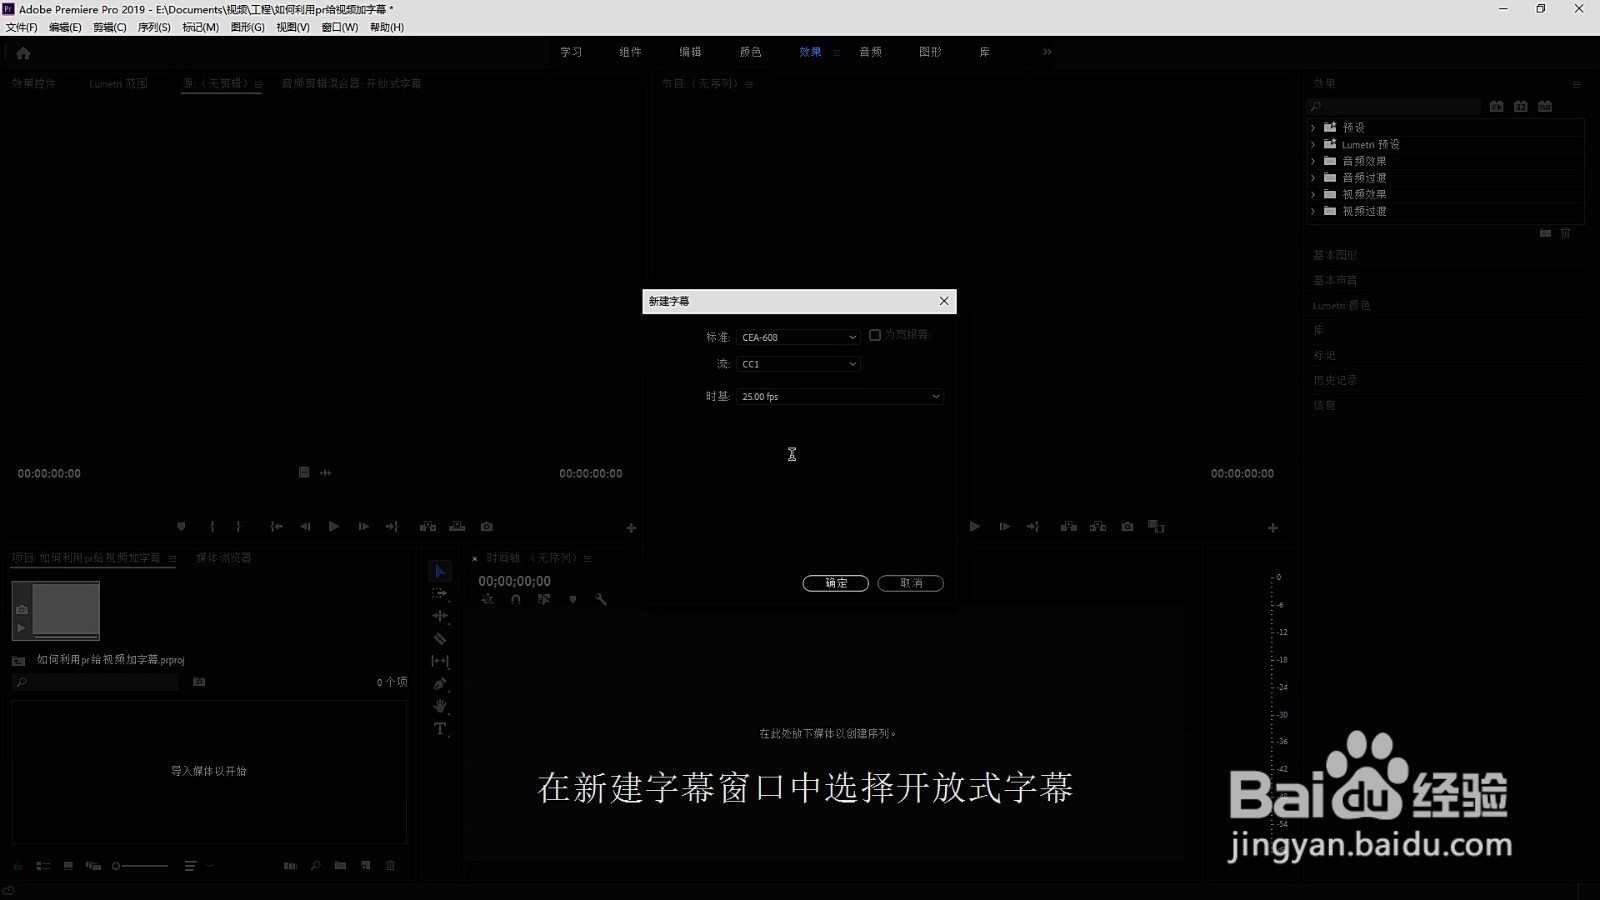Click Overwrite button in Source monitor
The width and height of the screenshot is (1600, 900).
coord(457,527)
